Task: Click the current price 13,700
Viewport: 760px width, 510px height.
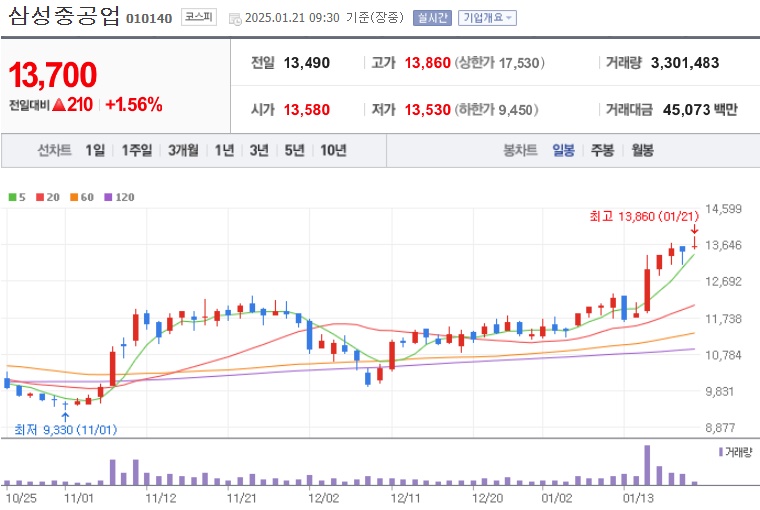Action: [x=53, y=75]
